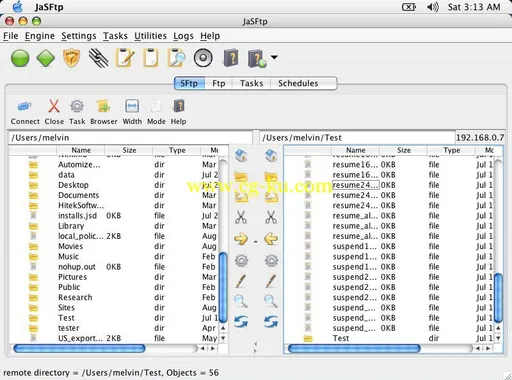Click the remote refresh icon

pos(271,322)
